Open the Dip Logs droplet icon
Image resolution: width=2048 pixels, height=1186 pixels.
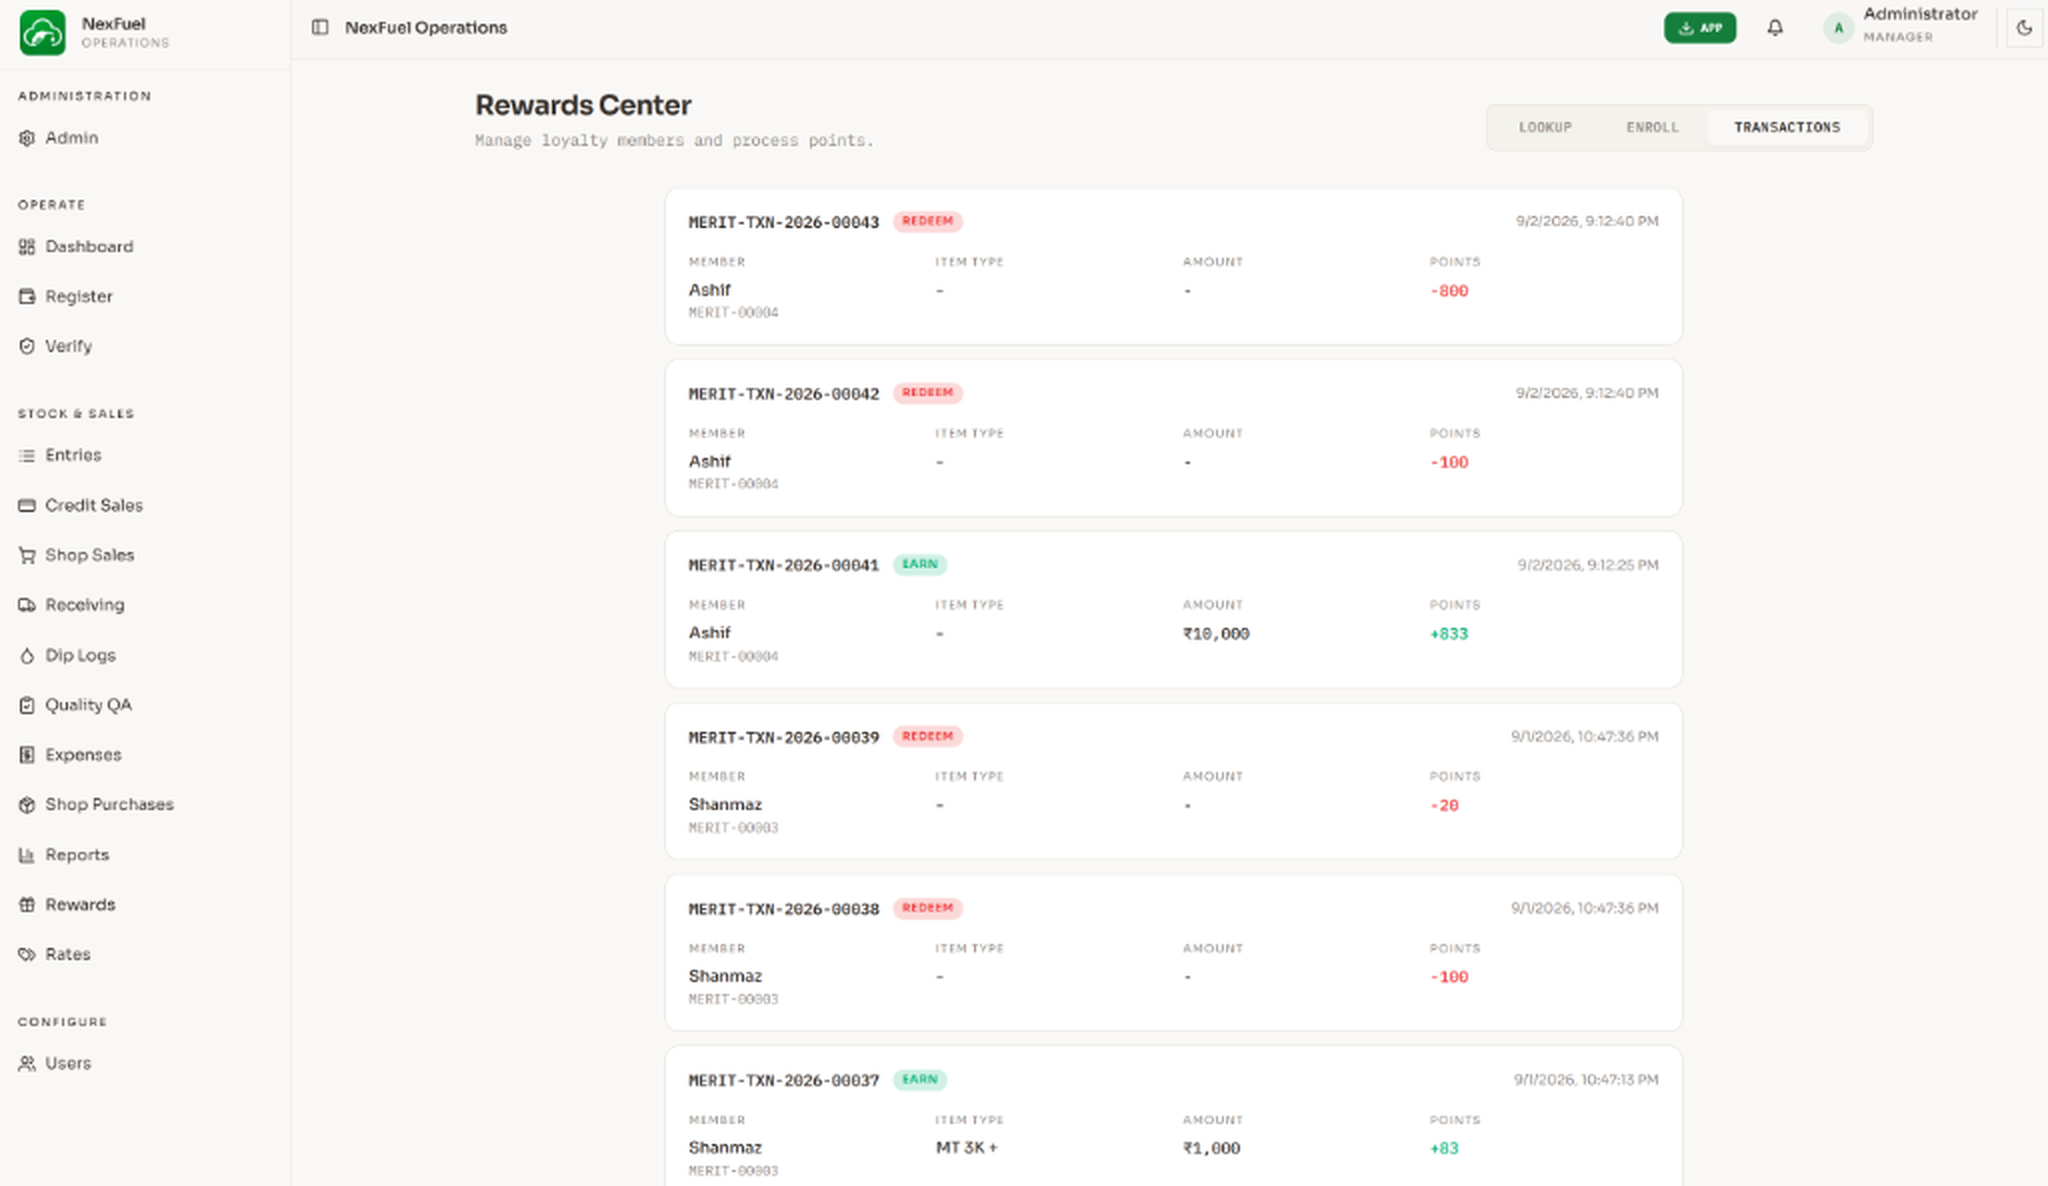pos(27,656)
